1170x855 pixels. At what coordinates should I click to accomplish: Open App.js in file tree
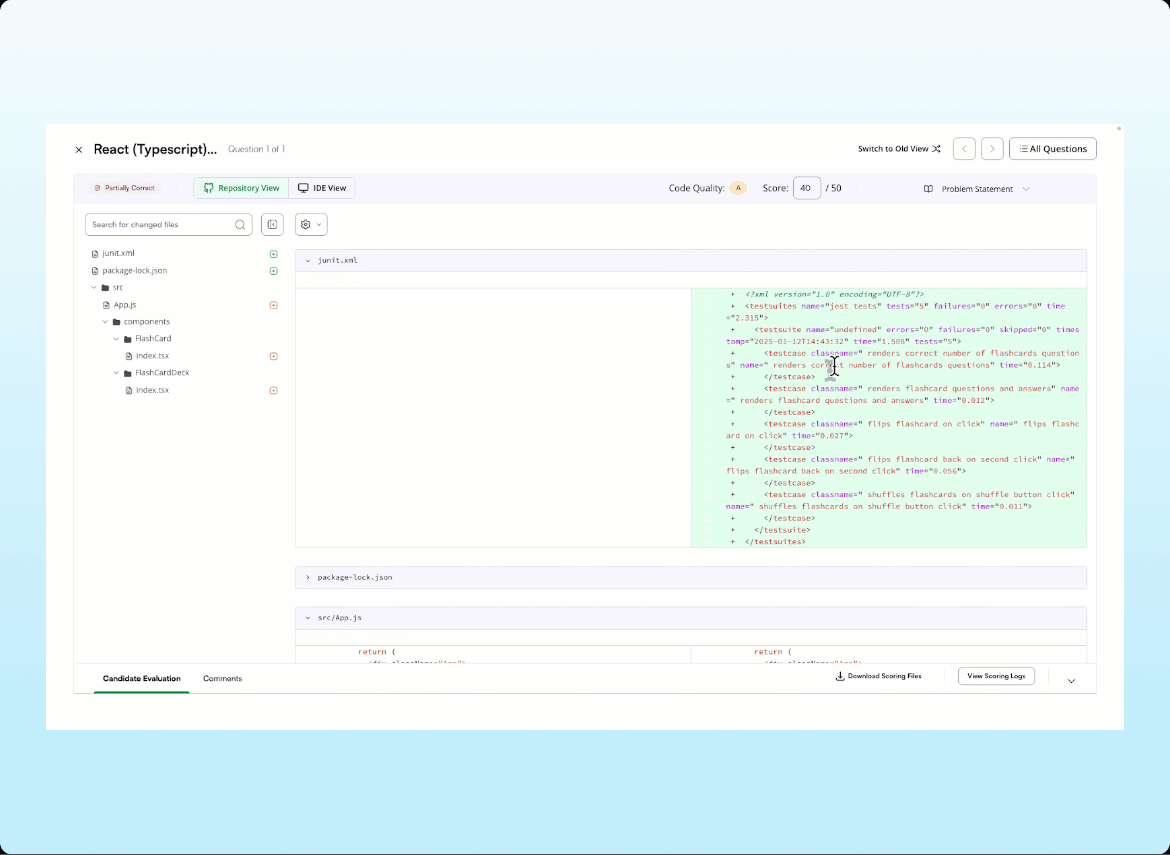125,305
